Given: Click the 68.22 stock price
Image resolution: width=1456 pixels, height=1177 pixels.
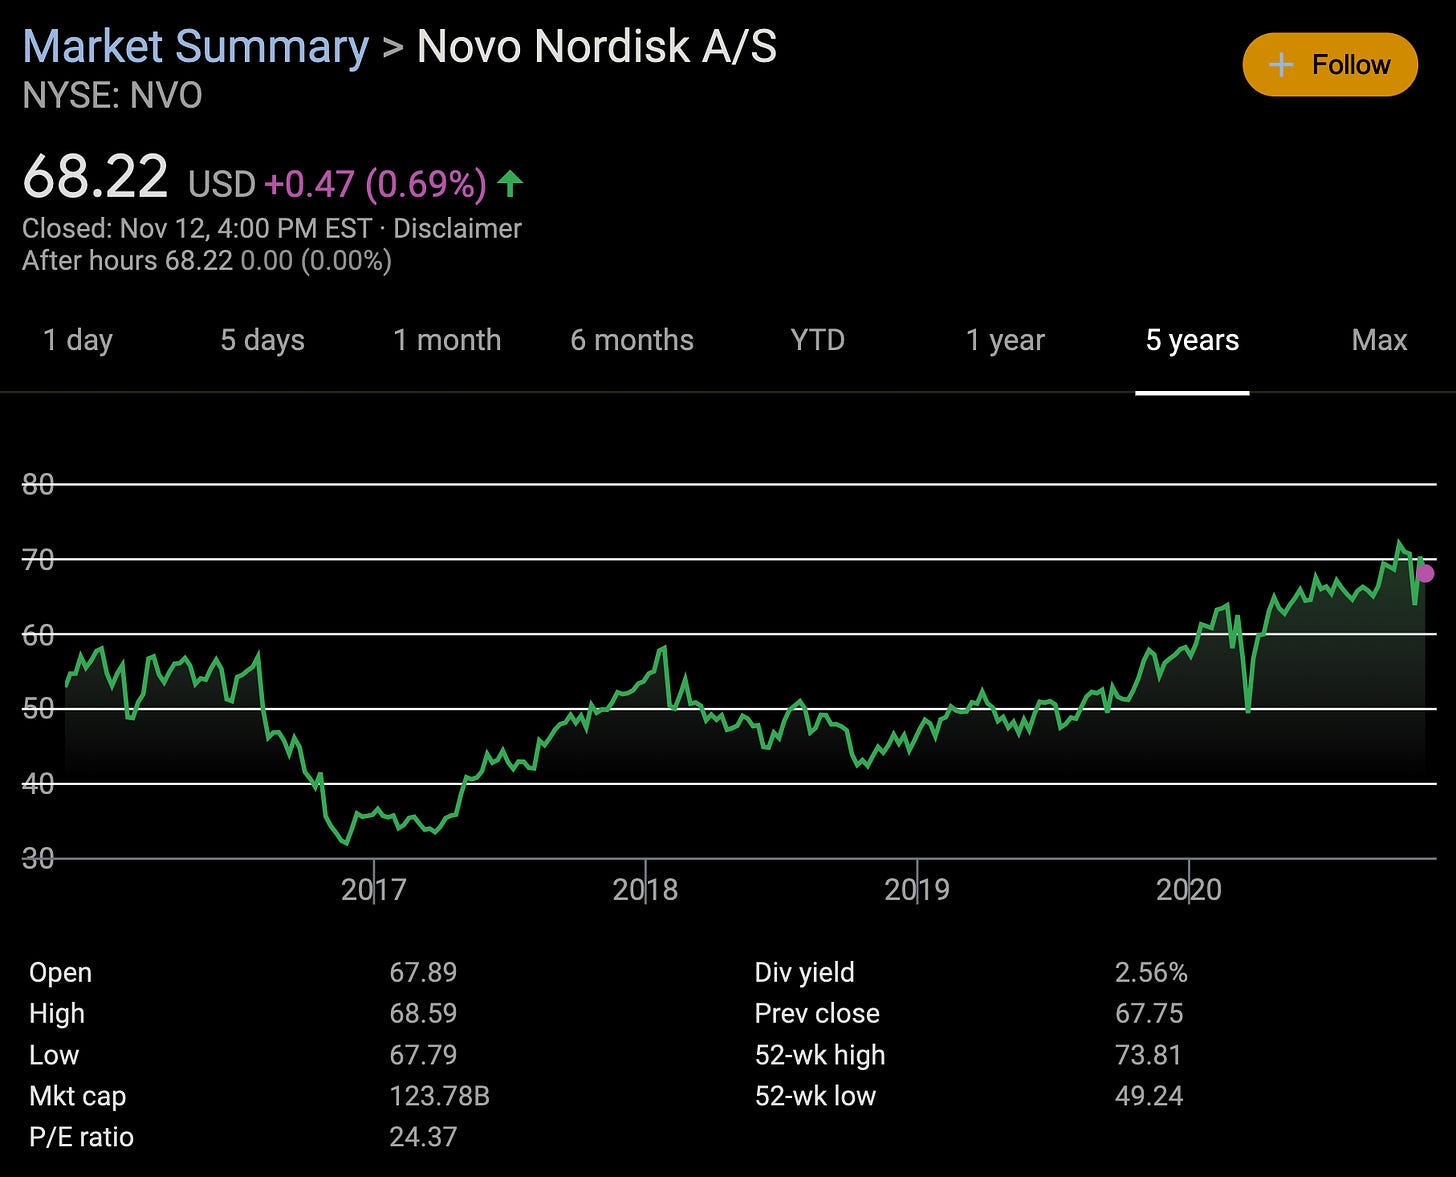Looking at the screenshot, I should click(95, 177).
